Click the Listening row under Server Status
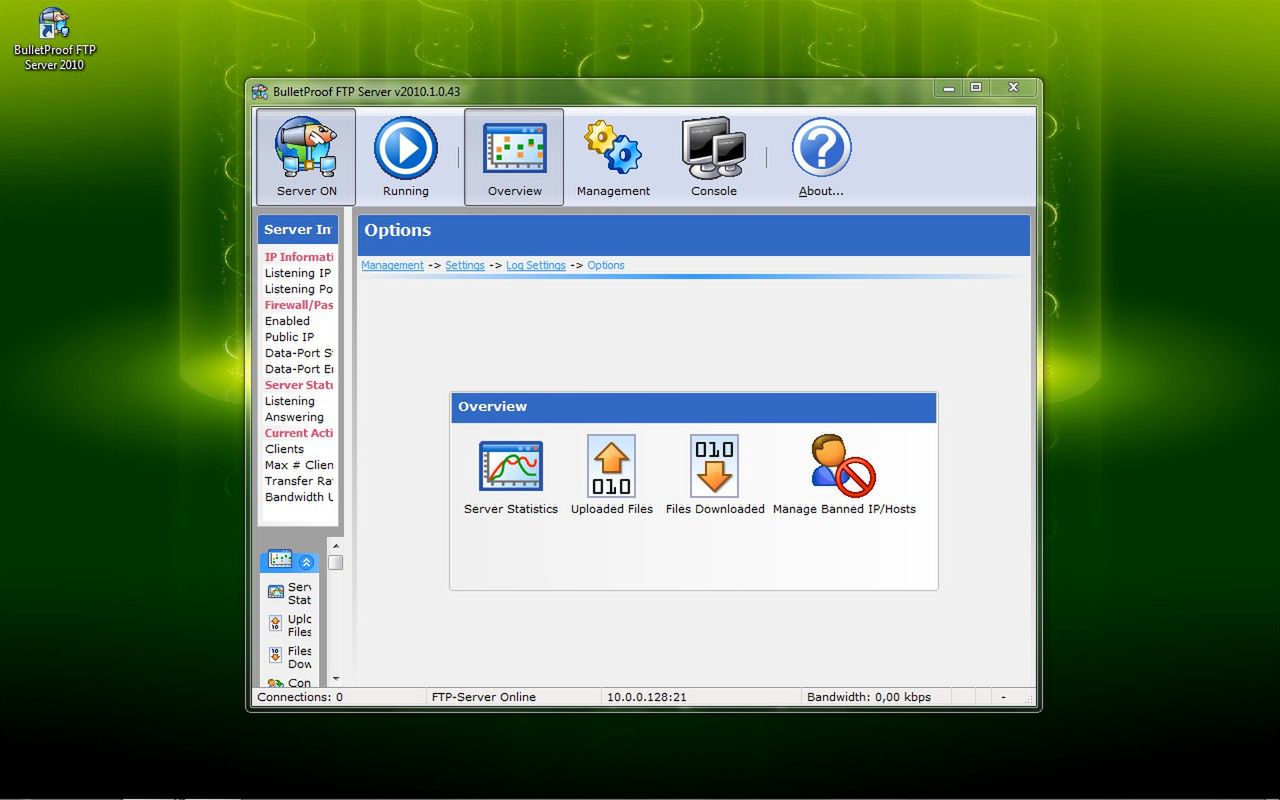 point(290,401)
